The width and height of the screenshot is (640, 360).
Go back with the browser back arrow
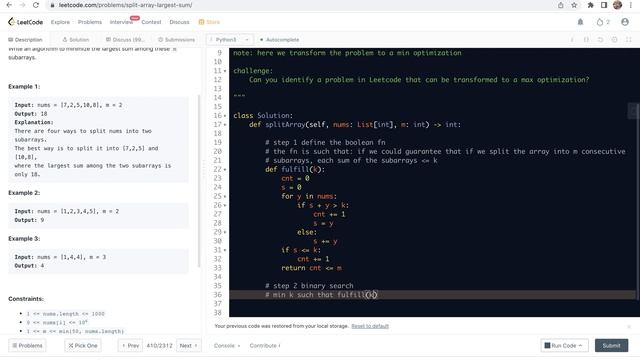9,5
